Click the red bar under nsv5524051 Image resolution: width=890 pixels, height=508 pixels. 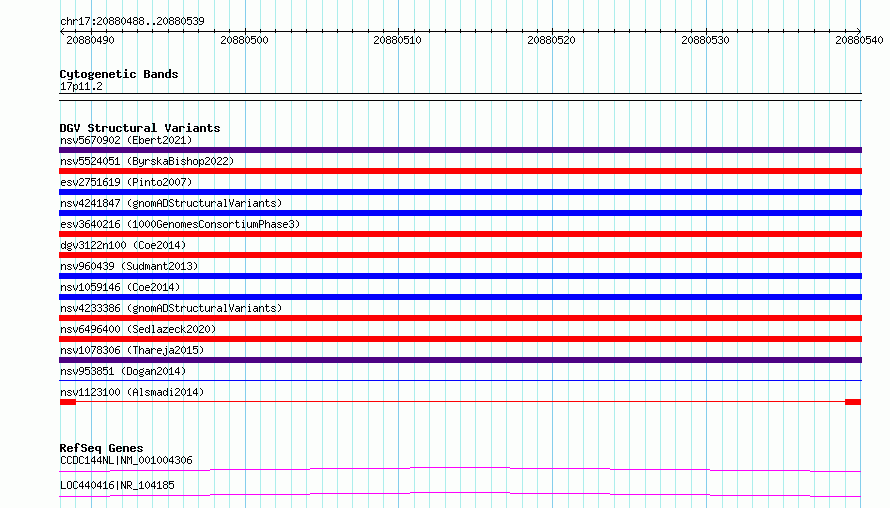coord(460,171)
